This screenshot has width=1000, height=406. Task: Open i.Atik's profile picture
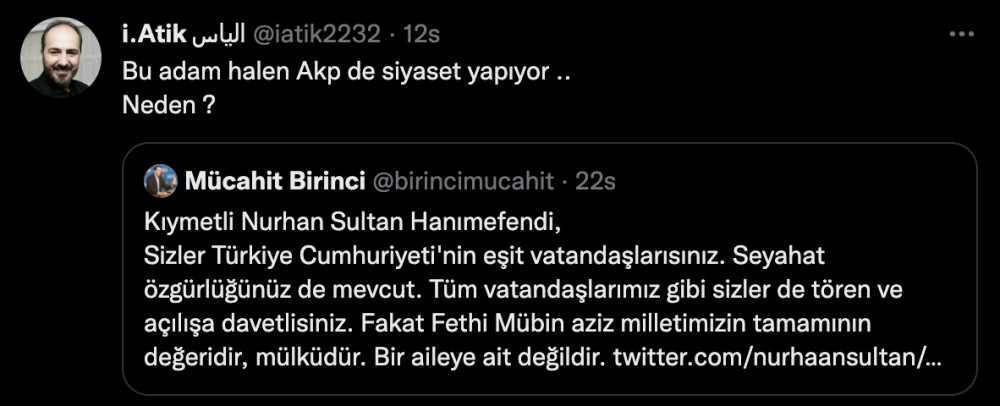point(61,57)
